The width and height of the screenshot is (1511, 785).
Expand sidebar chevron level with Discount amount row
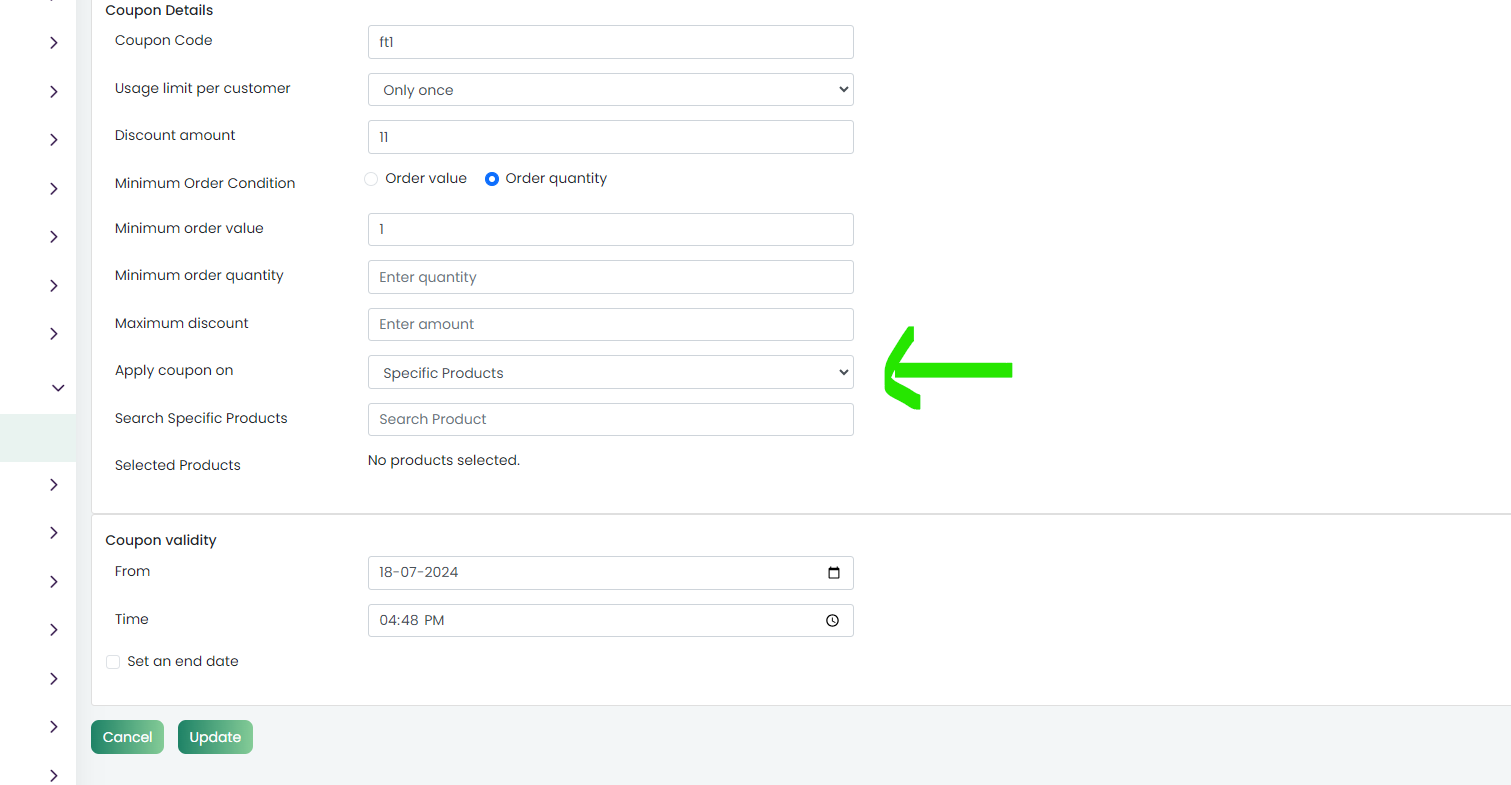(54, 140)
